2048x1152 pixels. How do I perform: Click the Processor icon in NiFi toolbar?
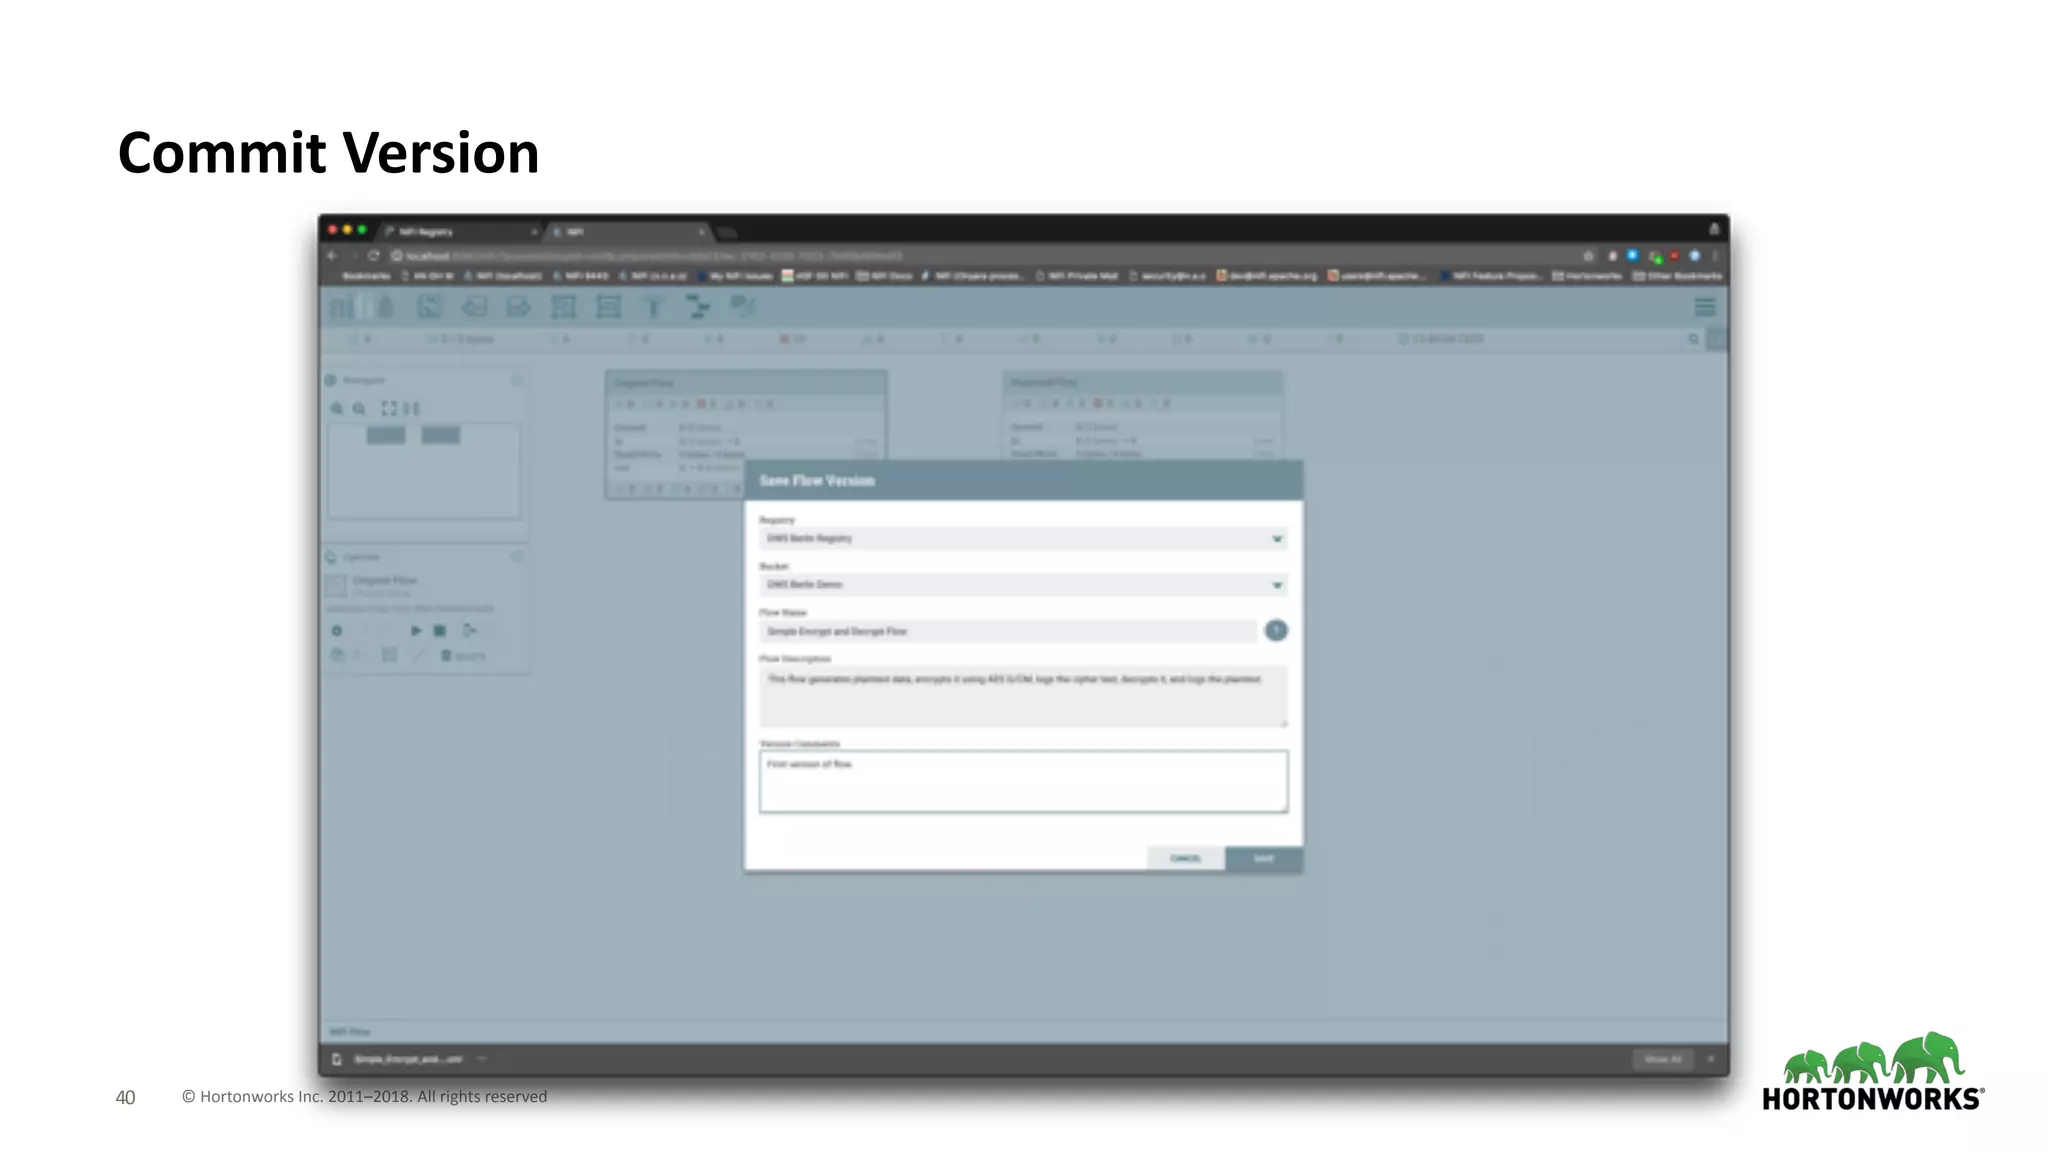[x=430, y=307]
